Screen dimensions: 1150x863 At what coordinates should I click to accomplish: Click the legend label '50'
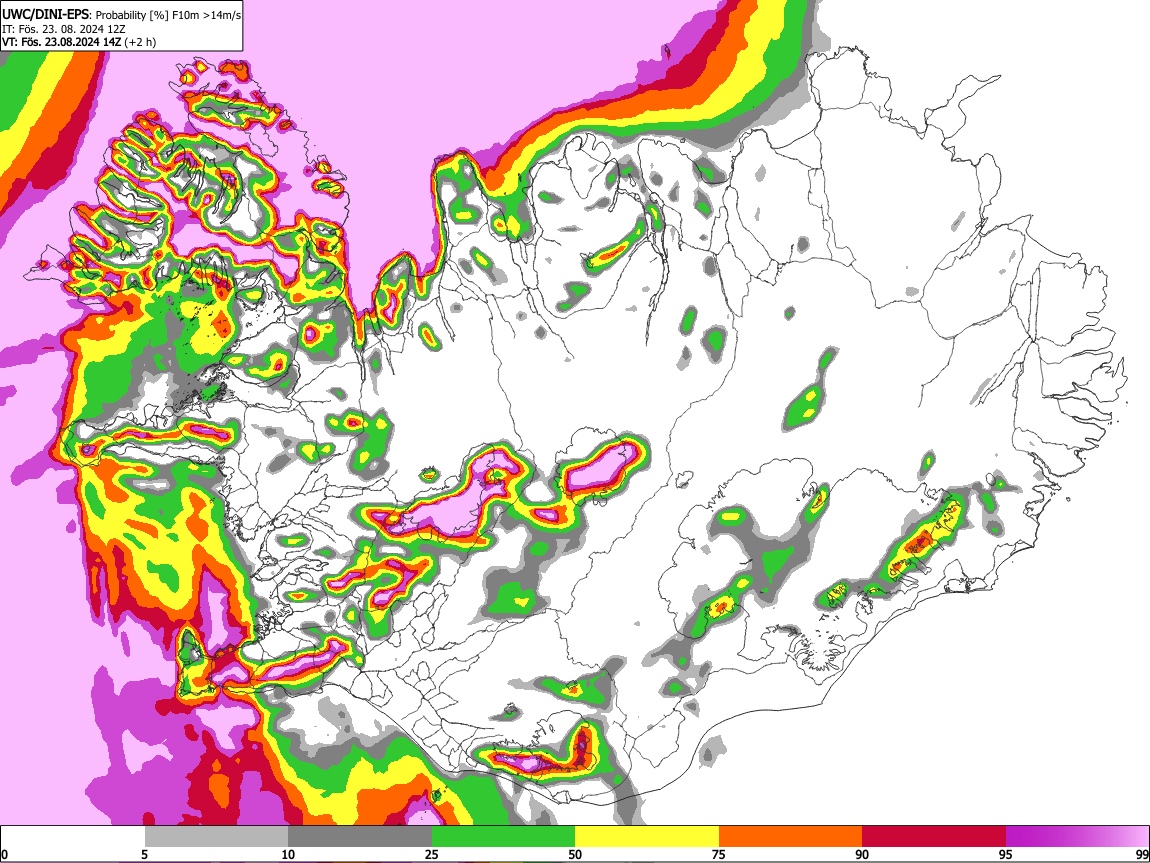coord(575,854)
